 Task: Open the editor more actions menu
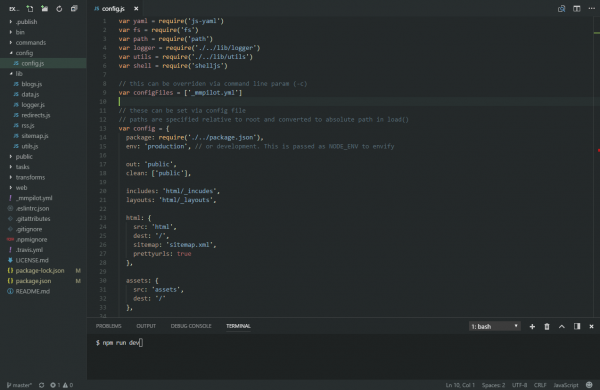[x=591, y=8]
